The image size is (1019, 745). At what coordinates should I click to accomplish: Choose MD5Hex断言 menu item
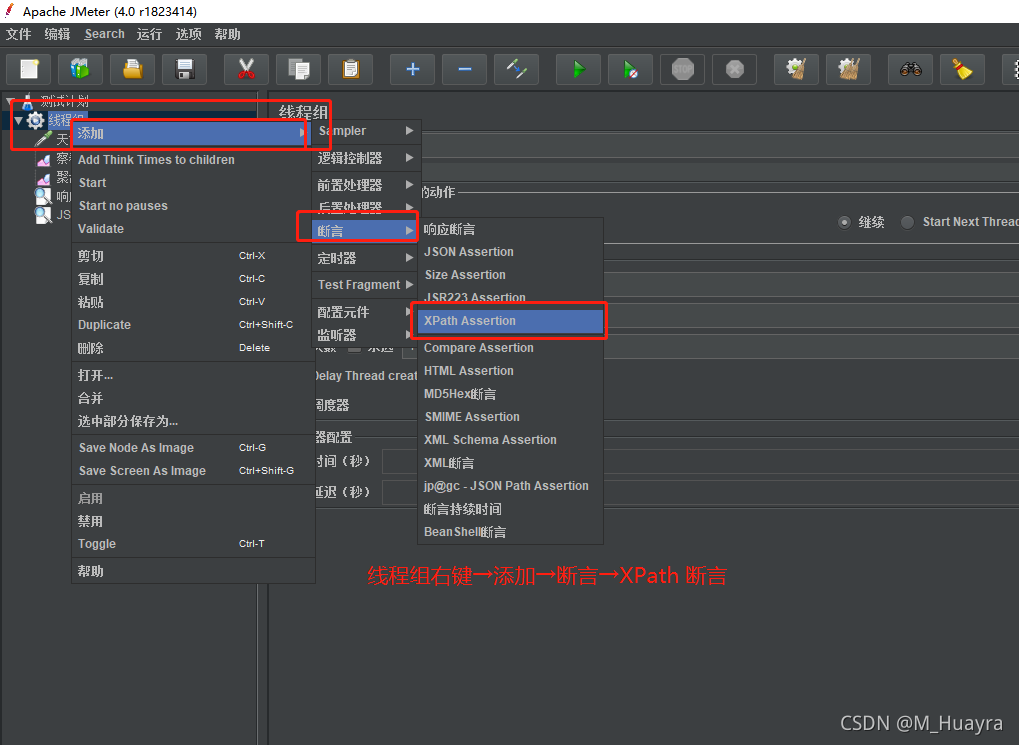click(x=510, y=394)
